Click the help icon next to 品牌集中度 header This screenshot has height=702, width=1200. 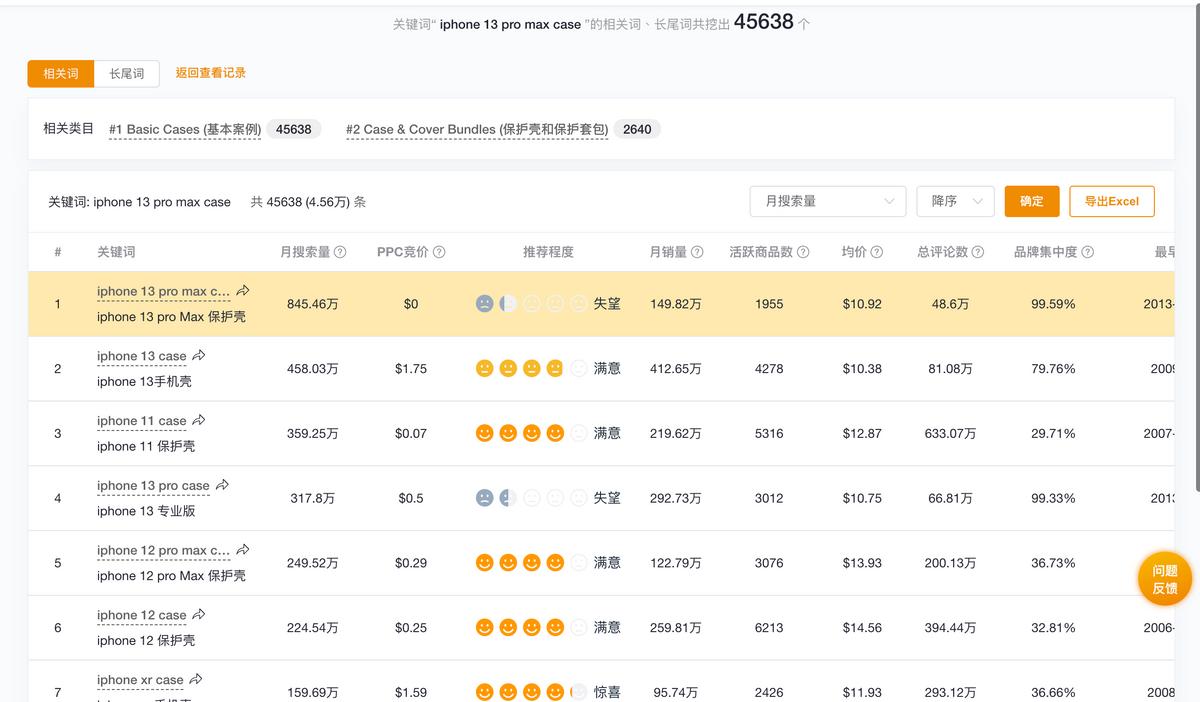point(1086,252)
